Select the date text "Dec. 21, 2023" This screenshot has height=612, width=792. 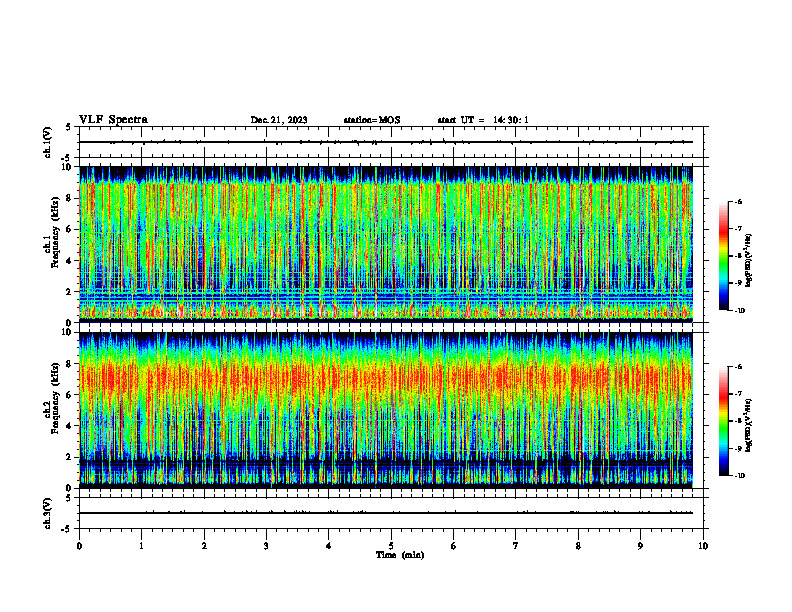(x=279, y=120)
